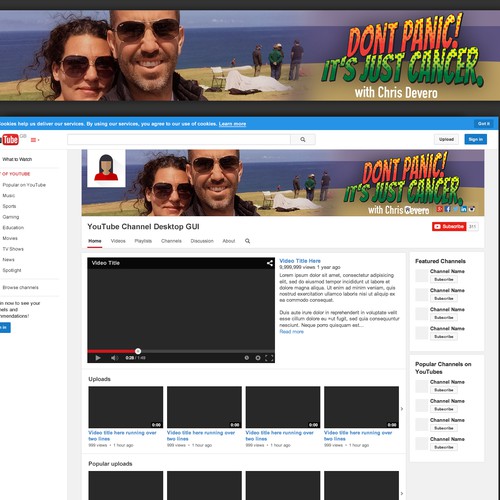Click the Upload button
500x500 pixels.
[x=446, y=139]
